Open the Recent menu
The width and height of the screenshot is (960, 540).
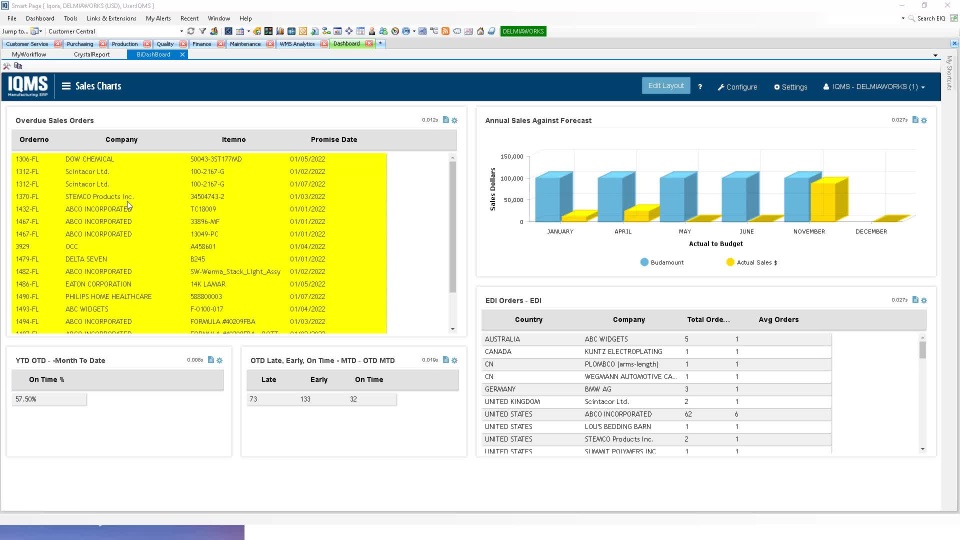click(x=189, y=18)
